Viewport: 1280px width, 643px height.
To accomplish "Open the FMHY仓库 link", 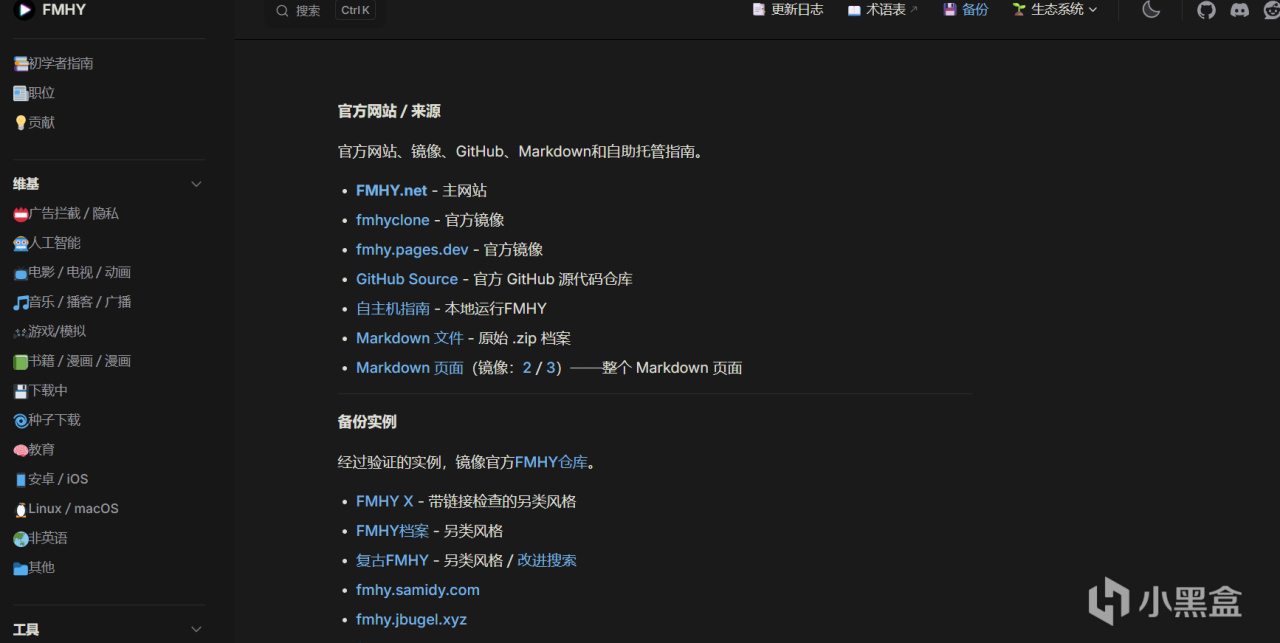I will [551, 462].
